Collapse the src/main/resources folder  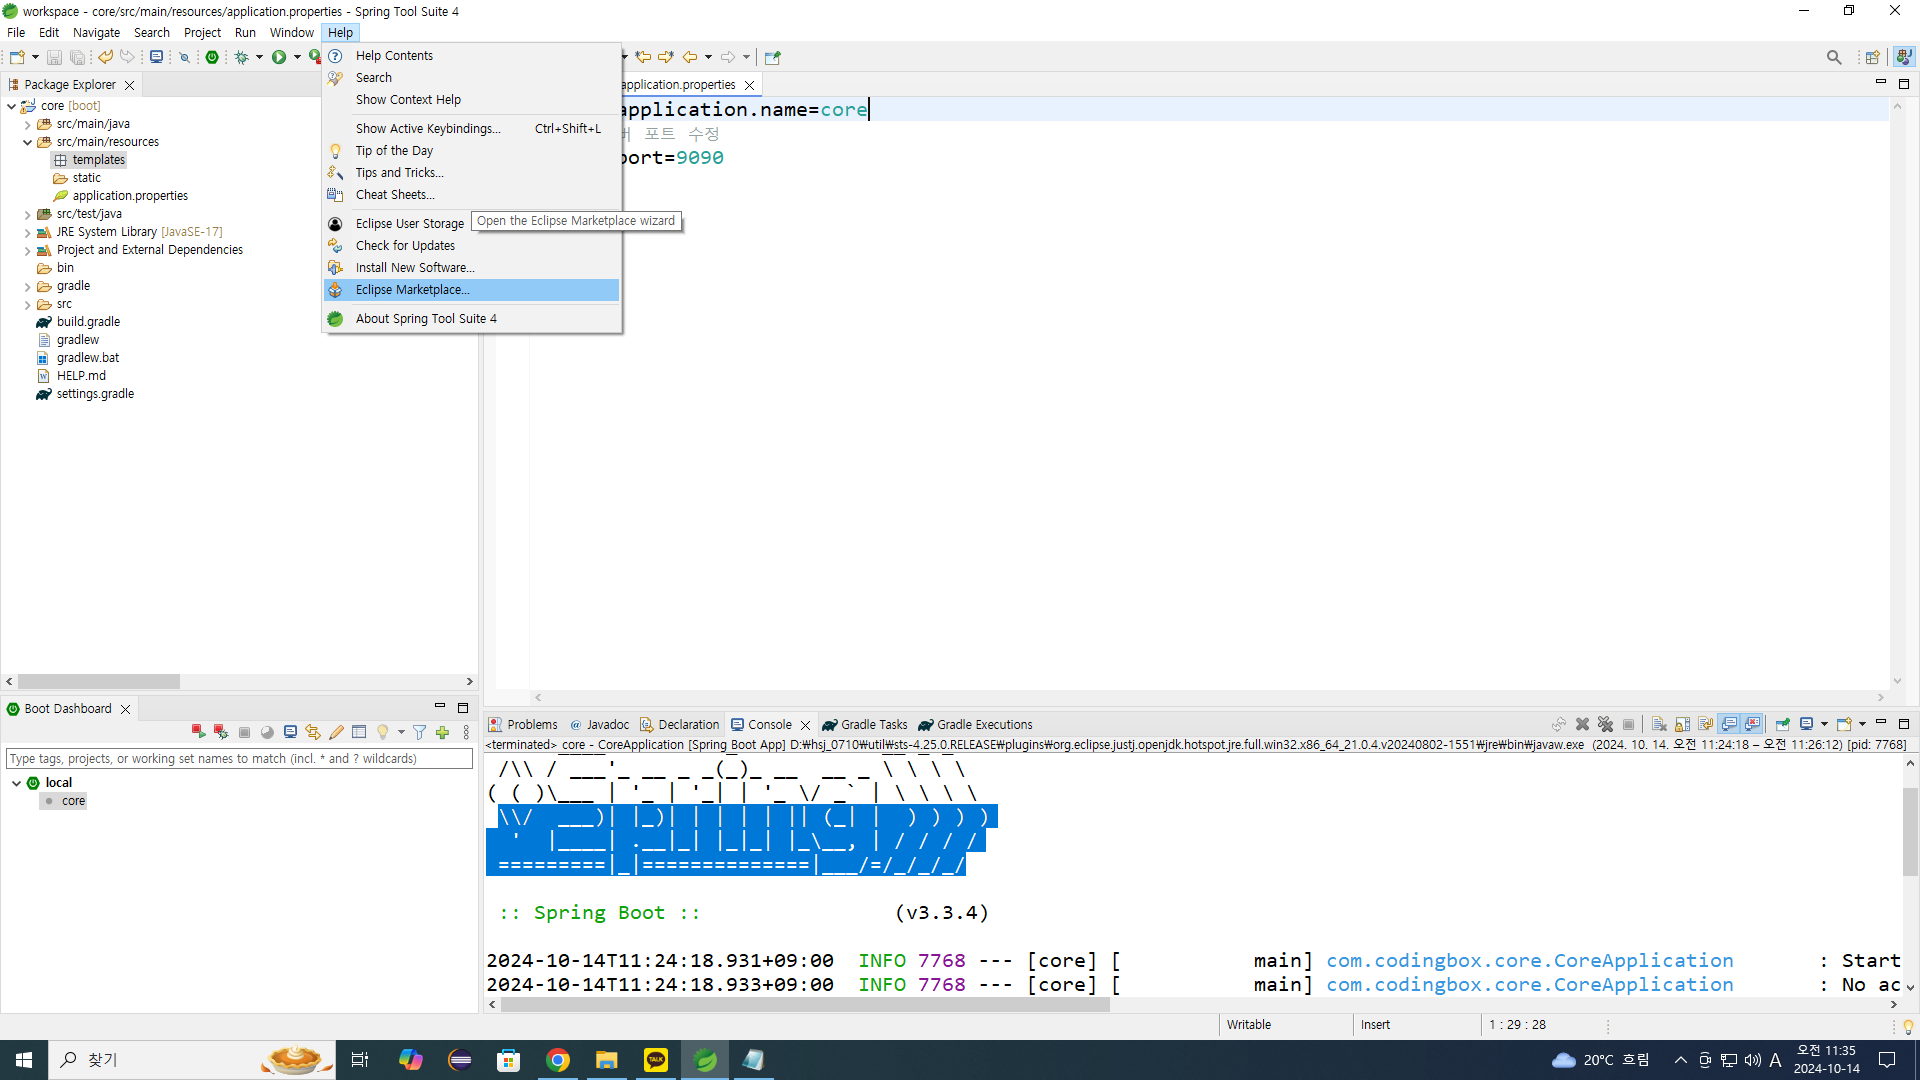(x=27, y=142)
